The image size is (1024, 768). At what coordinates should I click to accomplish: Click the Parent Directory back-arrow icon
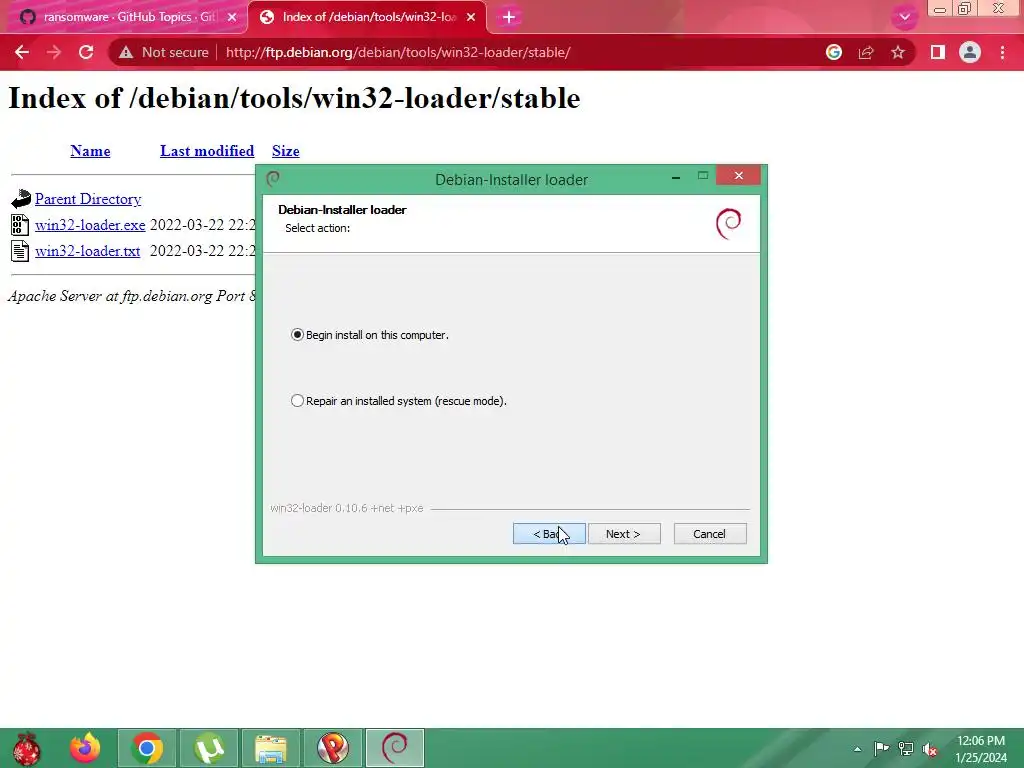point(21,199)
